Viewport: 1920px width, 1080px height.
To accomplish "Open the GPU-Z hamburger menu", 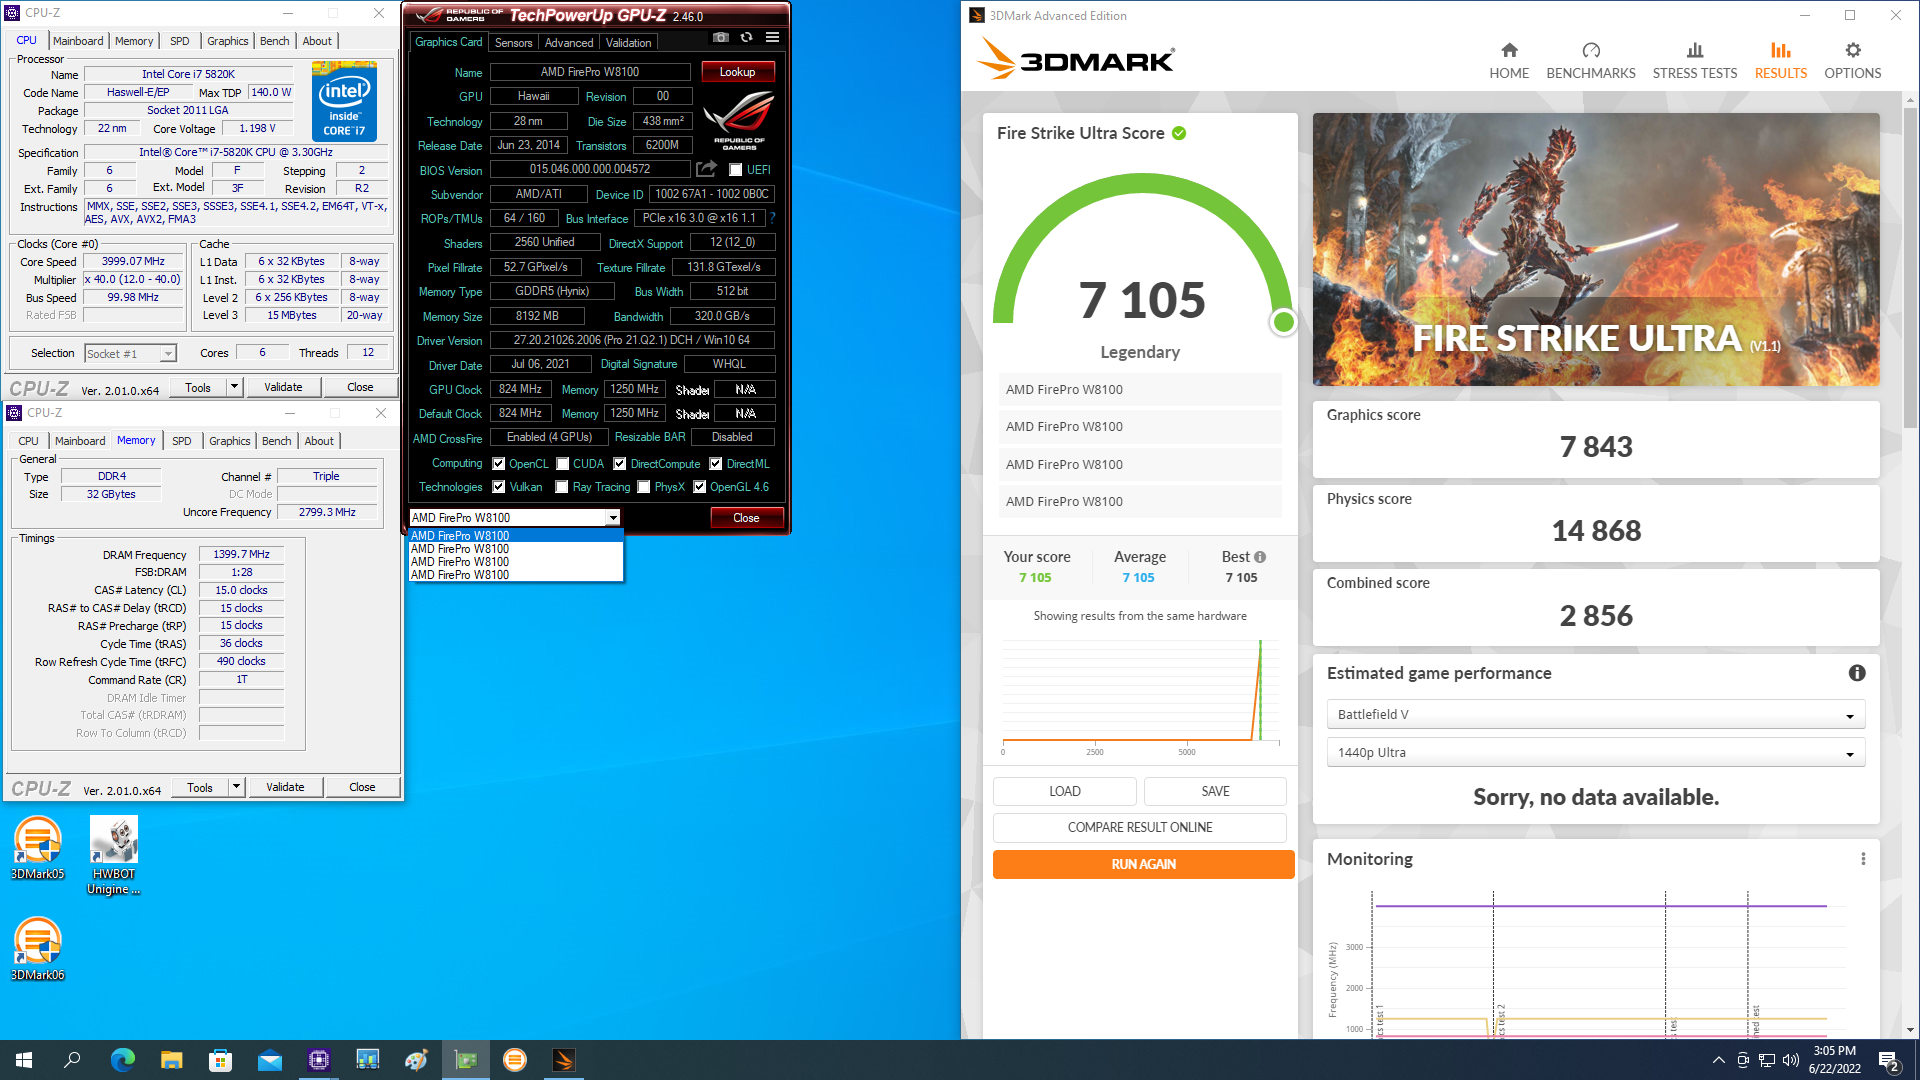I will (772, 38).
